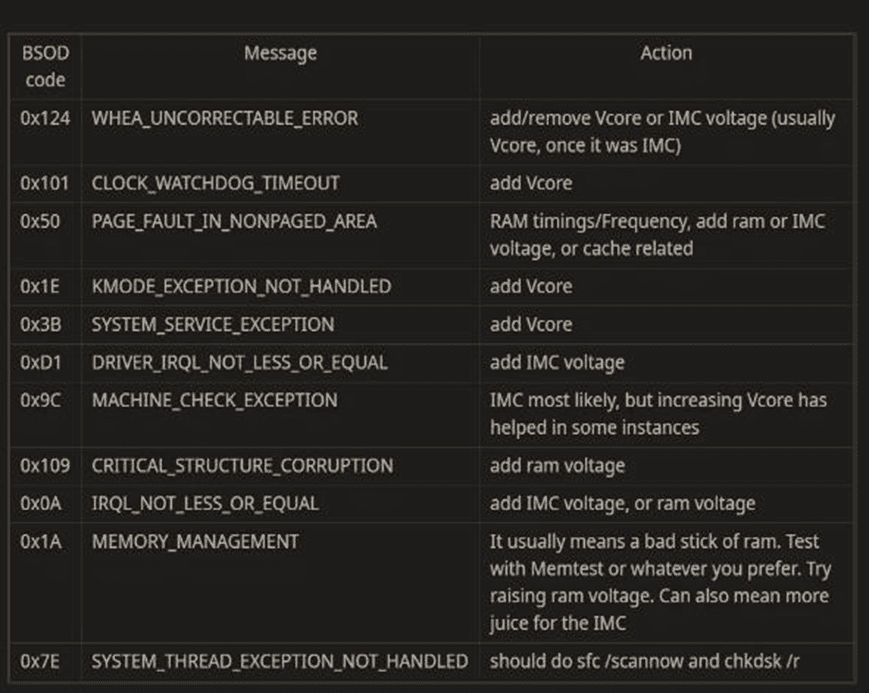
Task: Click the WHEA_UNCORRECTABLE_ERROR message cell
Action: [225, 119]
